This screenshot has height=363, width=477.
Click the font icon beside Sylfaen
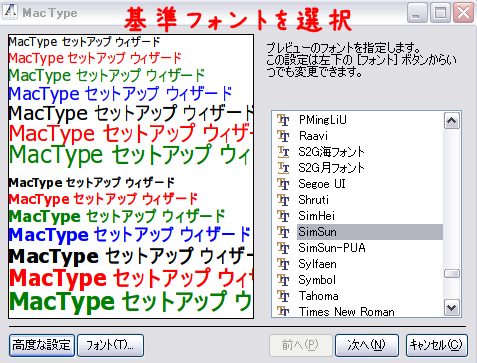tap(283, 264)
